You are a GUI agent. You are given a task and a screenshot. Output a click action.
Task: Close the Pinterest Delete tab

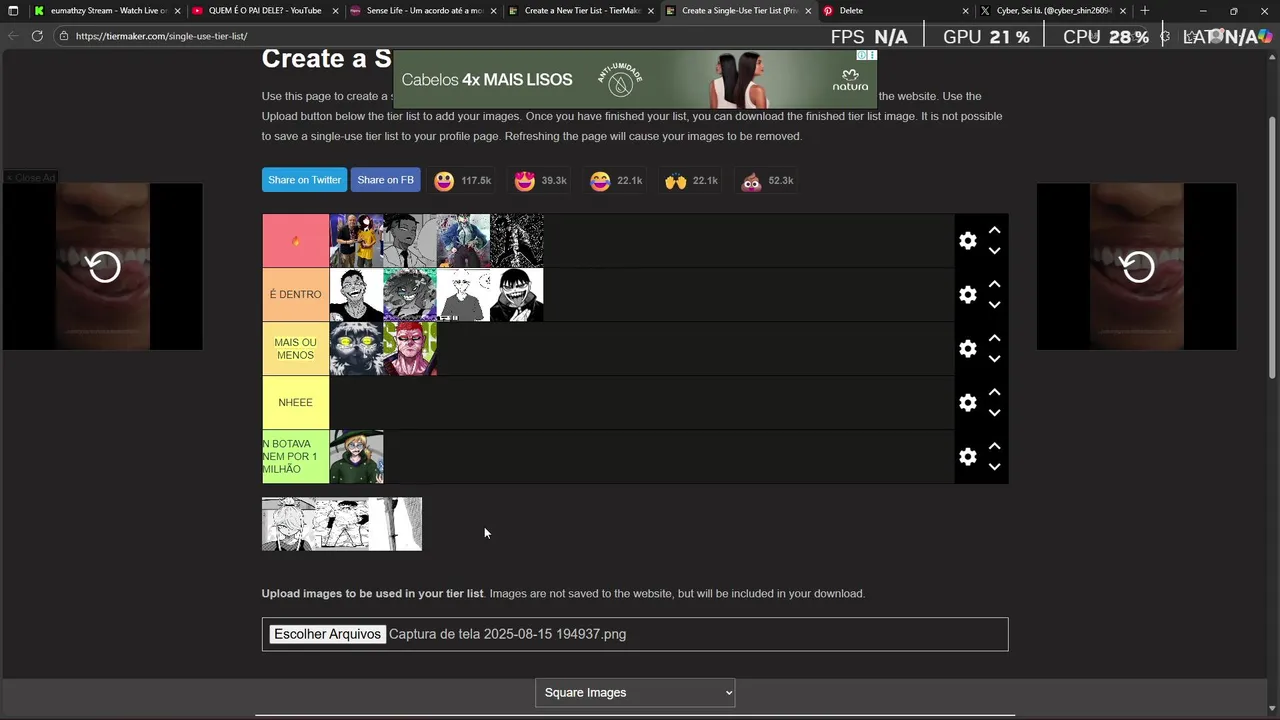coord(965,11)
